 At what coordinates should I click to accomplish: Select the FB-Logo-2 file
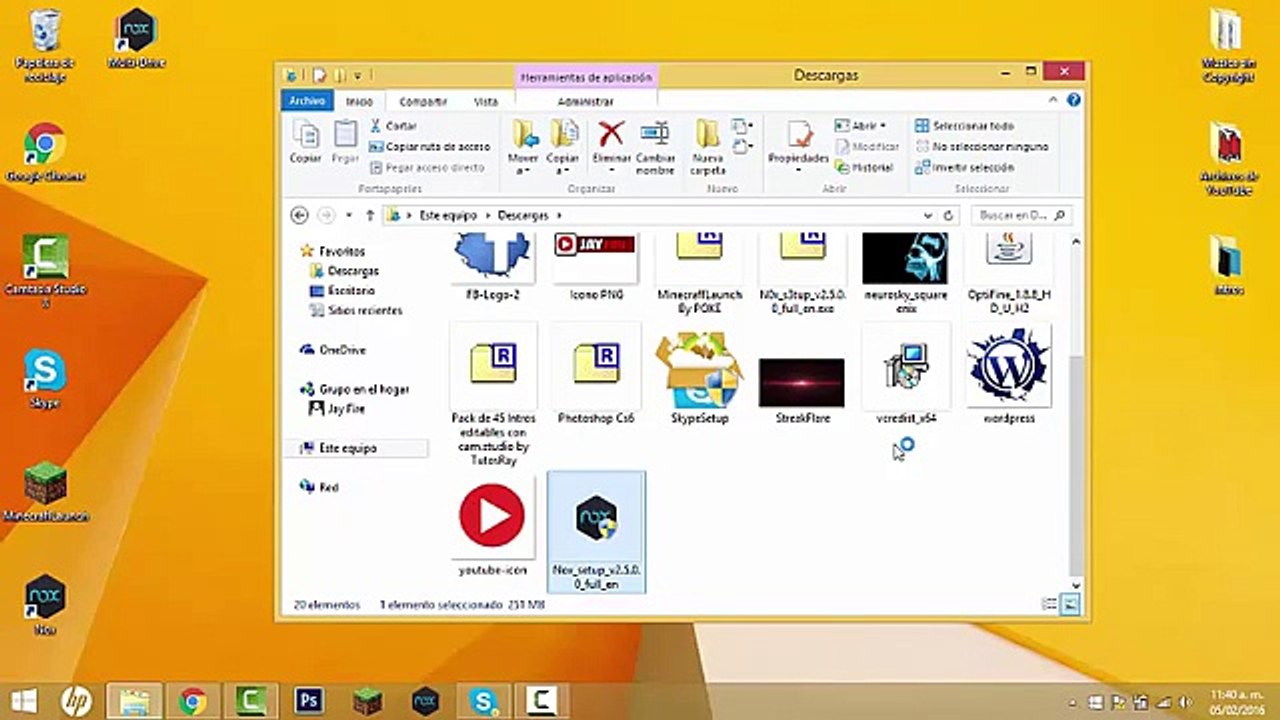tap(492, 267)
